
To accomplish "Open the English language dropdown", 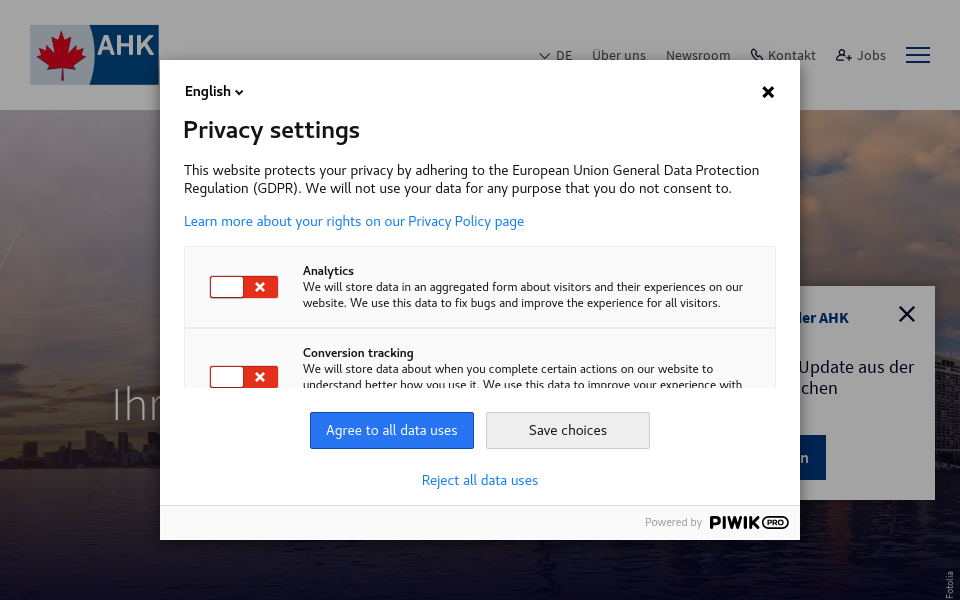I will click(x=214, y=92).
